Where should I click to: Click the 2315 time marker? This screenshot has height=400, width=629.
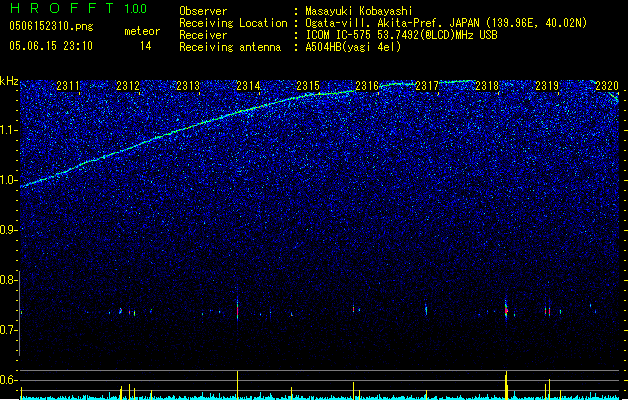coord(308,85)
